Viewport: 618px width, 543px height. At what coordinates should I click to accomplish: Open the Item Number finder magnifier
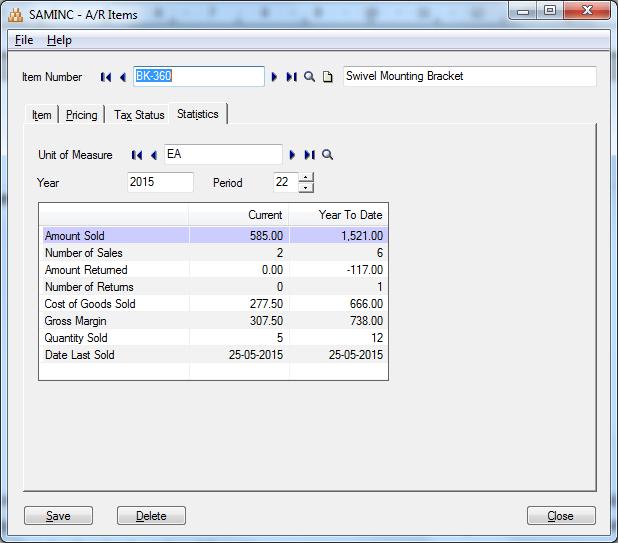point(310,77)
